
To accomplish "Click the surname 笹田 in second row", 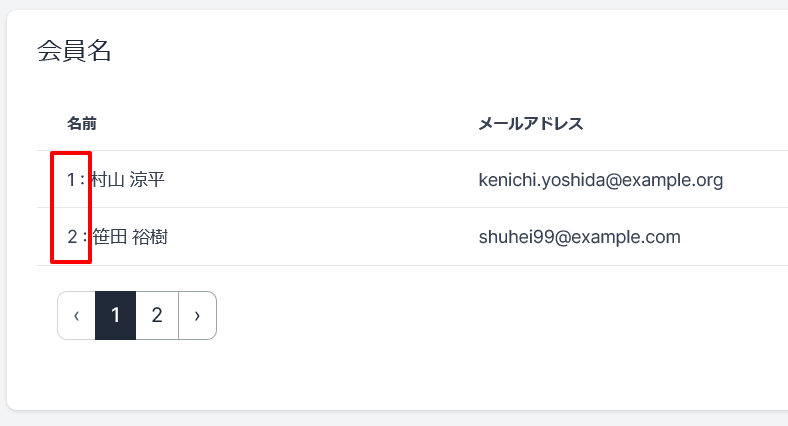I will (110, 237).
